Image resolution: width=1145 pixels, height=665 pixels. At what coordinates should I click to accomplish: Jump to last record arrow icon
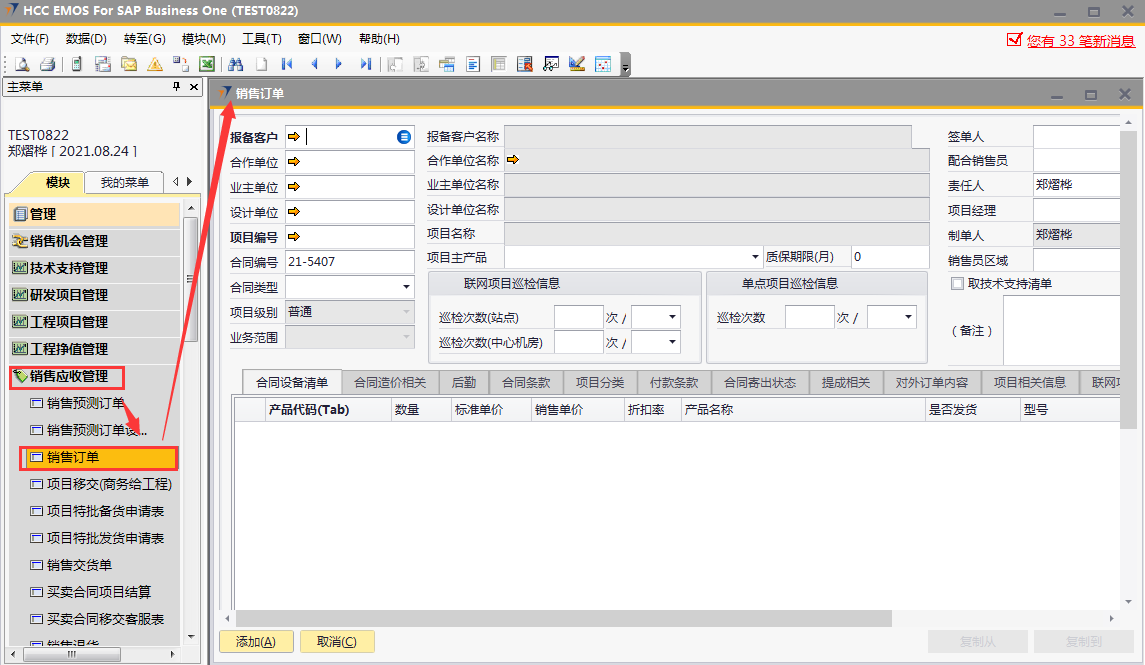click(x=365, y=64)
